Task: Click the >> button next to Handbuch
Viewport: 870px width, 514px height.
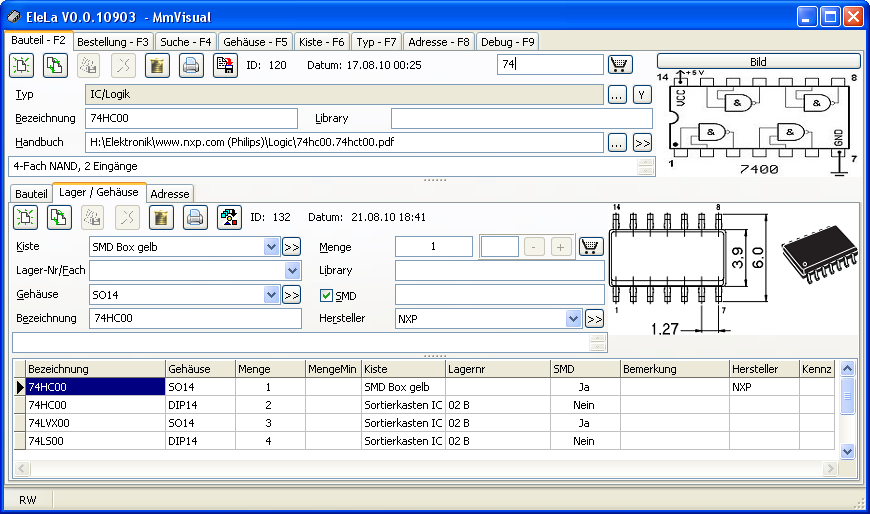Action: click(642, 143)
